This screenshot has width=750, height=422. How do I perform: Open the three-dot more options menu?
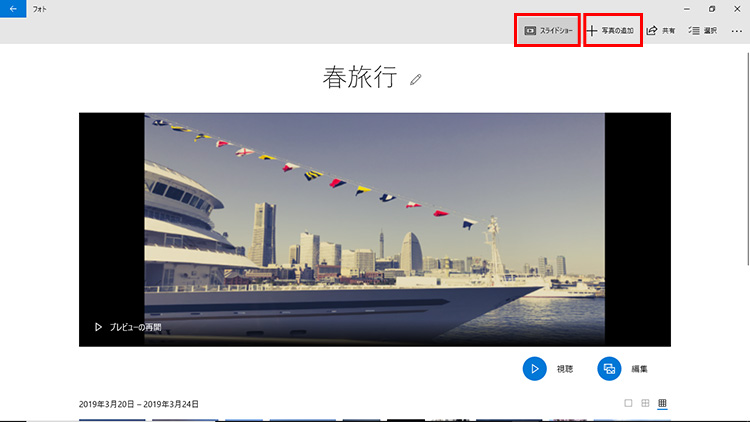pos(737,31)
